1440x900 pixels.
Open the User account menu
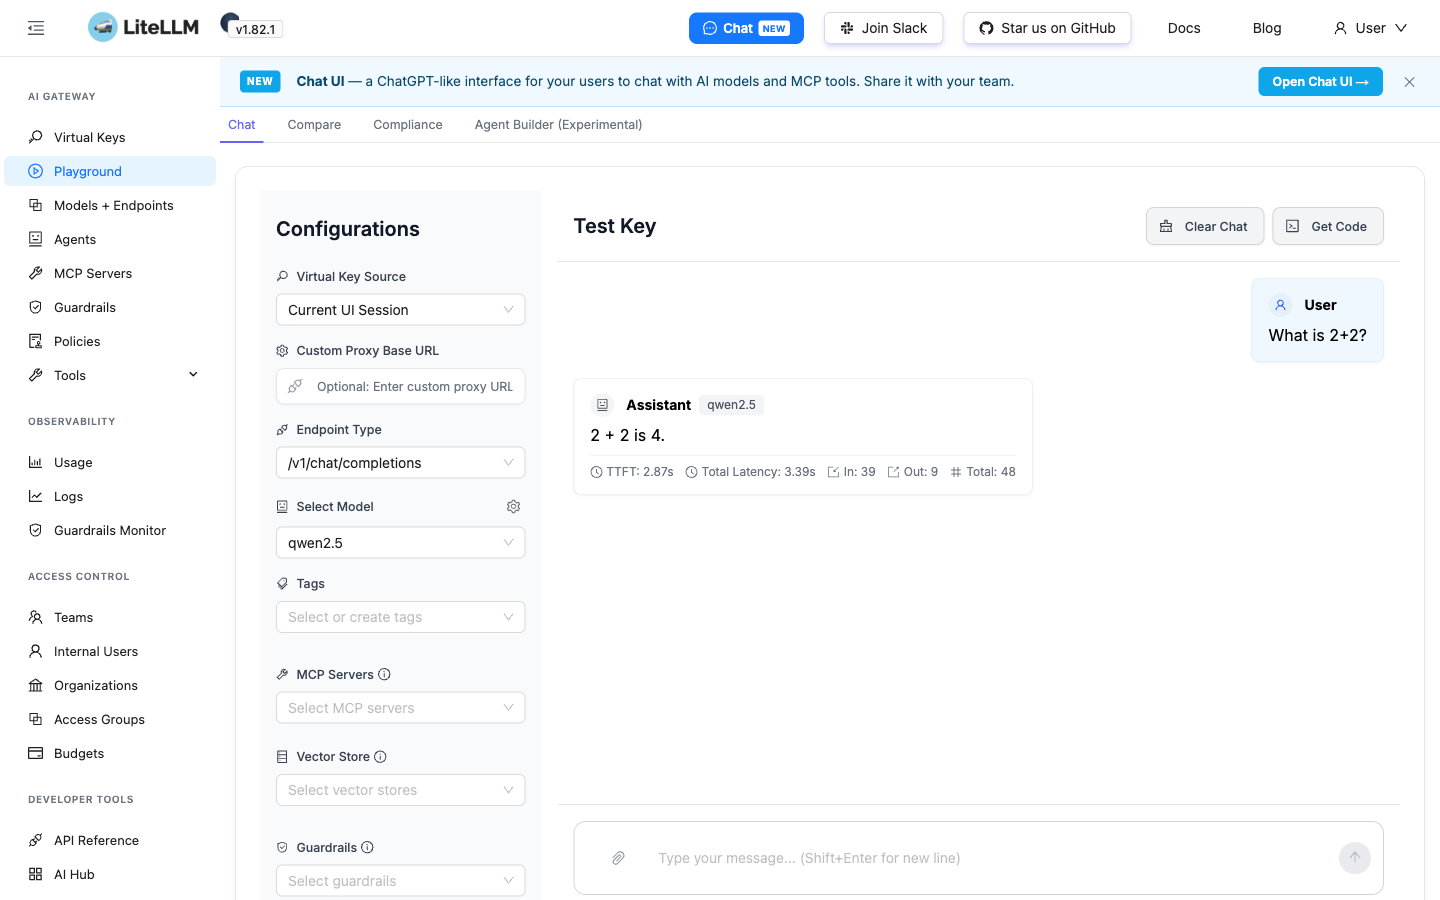tap(1370, 28)
